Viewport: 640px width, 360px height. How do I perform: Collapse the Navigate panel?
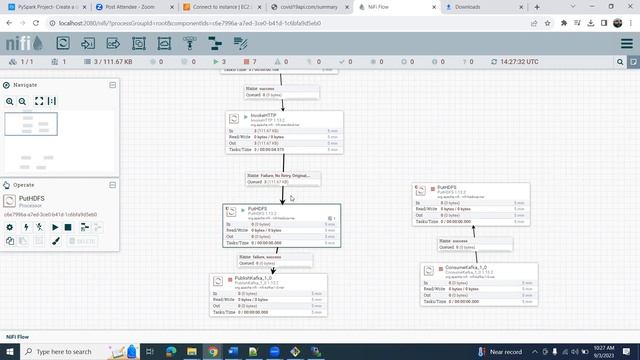click(112, 85)
